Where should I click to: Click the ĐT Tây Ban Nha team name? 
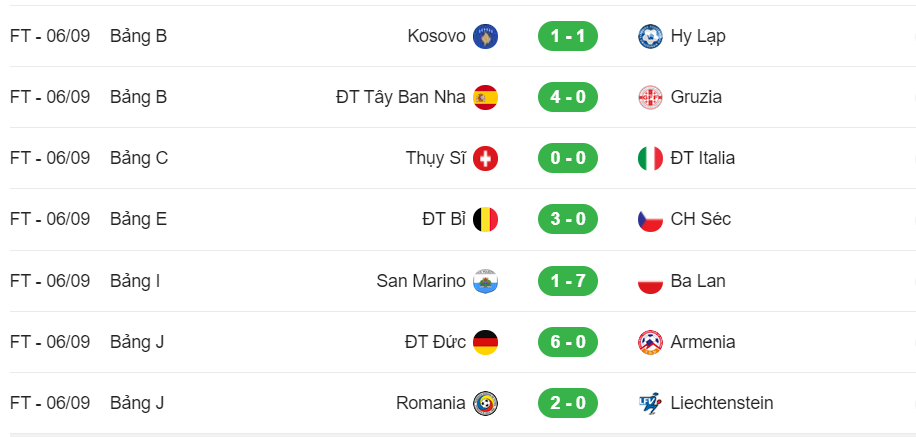pos(401,97)
